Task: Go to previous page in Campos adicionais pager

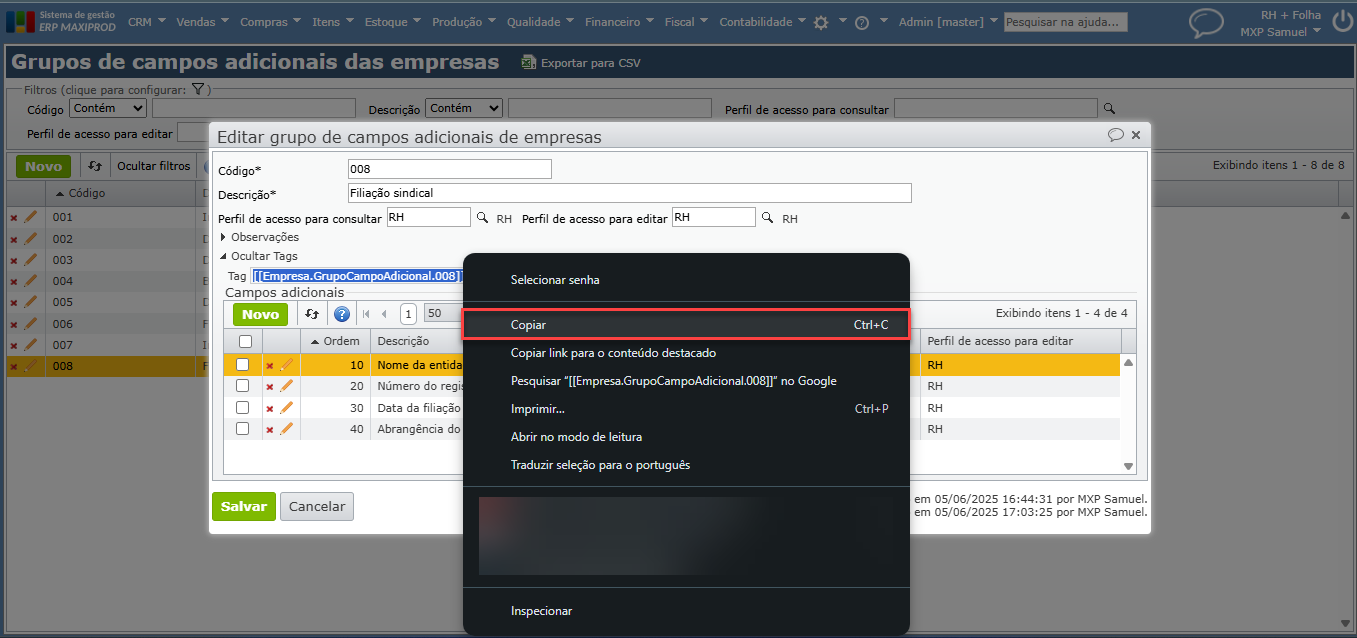Action: coord(384,314)
